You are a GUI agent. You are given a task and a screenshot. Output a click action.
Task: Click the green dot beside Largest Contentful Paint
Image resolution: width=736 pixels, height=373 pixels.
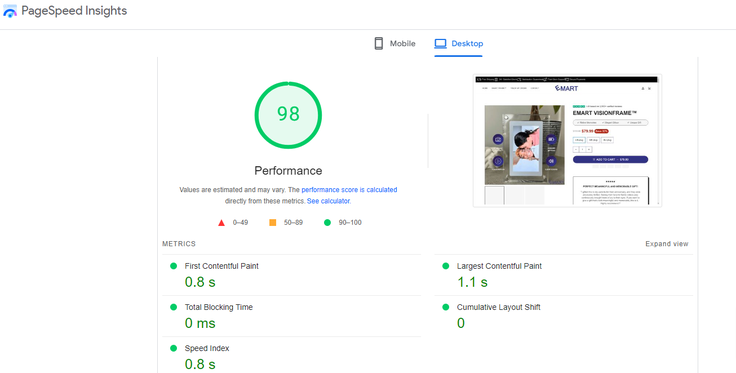pos(446,266)
